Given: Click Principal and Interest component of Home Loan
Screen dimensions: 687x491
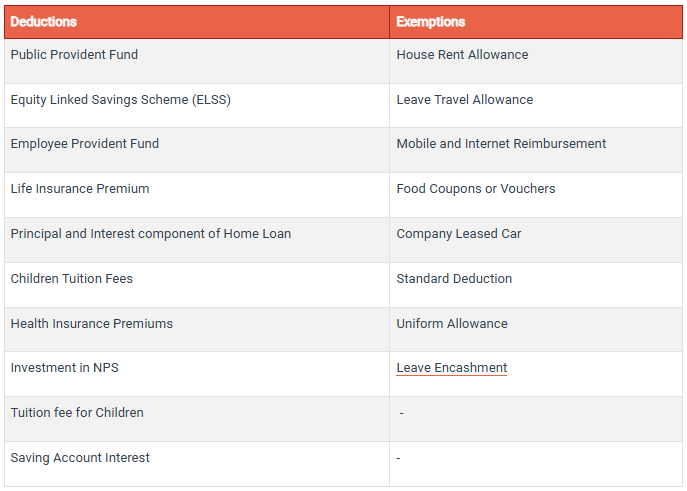Looking at the screenshot, I should click(x=150, y=234).
